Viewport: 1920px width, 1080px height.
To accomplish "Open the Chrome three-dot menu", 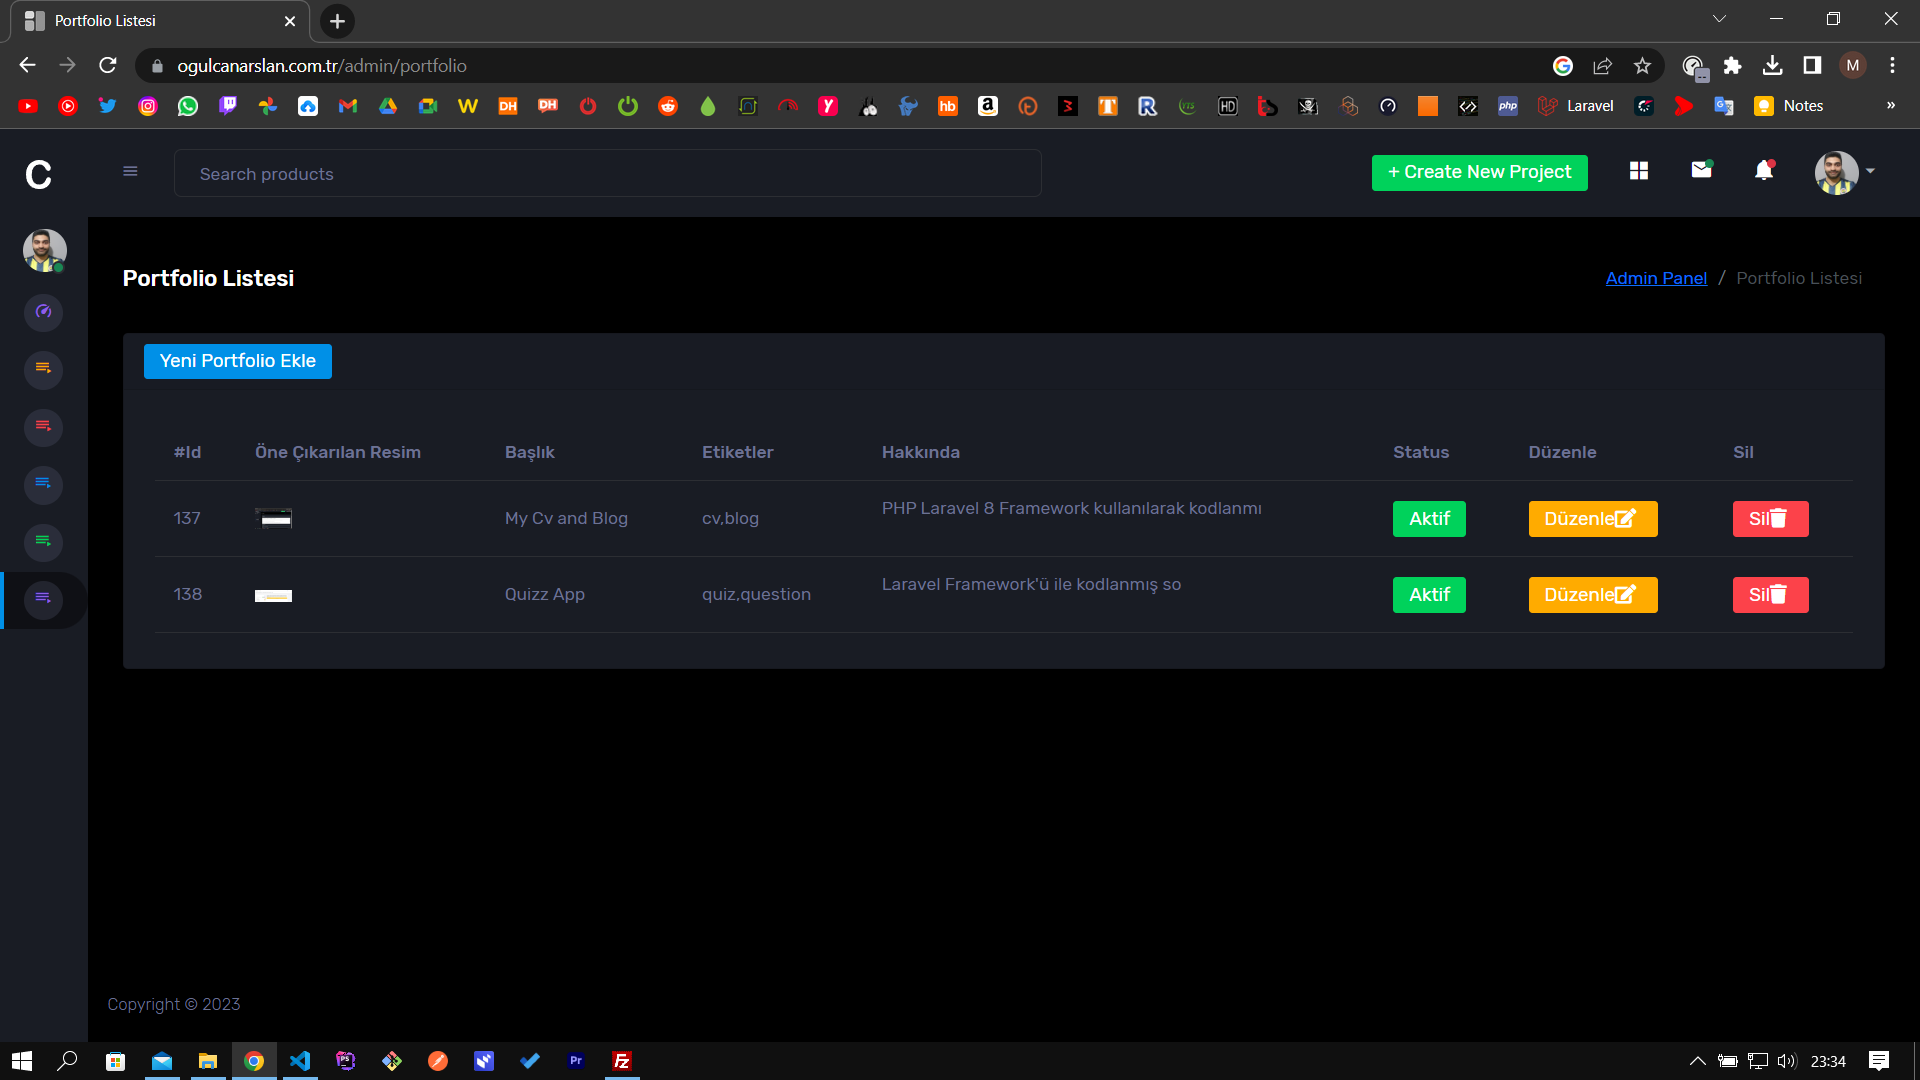I will [1892, 66].
